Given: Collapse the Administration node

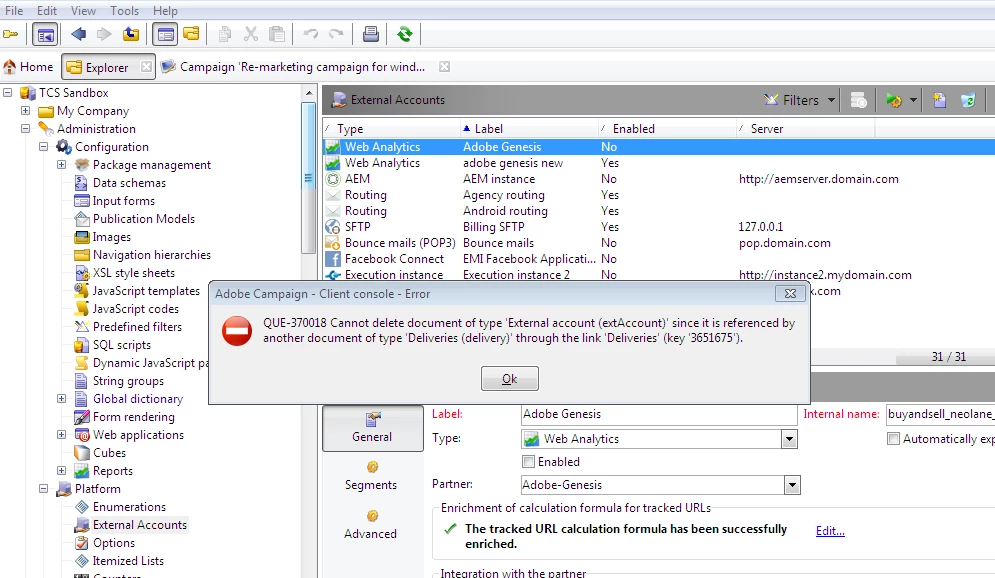Looking at the screenshot, I should [25, 128].
